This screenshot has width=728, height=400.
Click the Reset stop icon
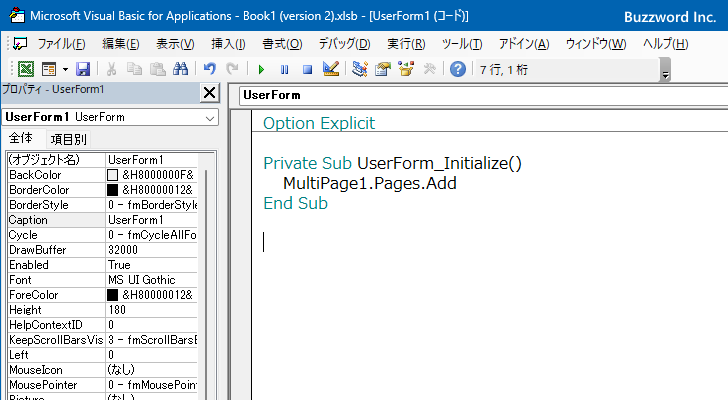(307, 70)
